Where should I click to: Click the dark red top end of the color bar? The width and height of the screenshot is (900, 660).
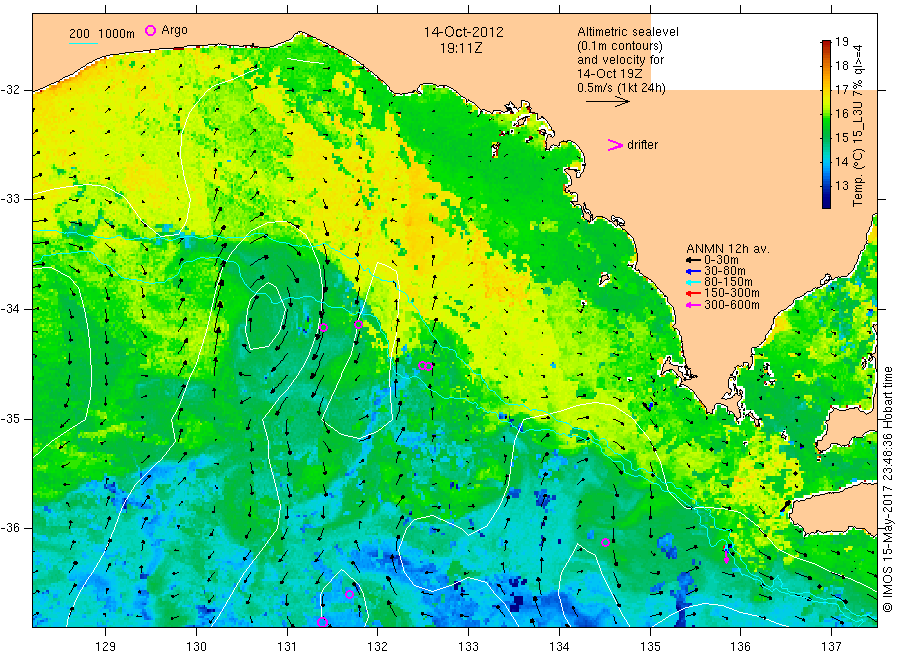(827, 44)
